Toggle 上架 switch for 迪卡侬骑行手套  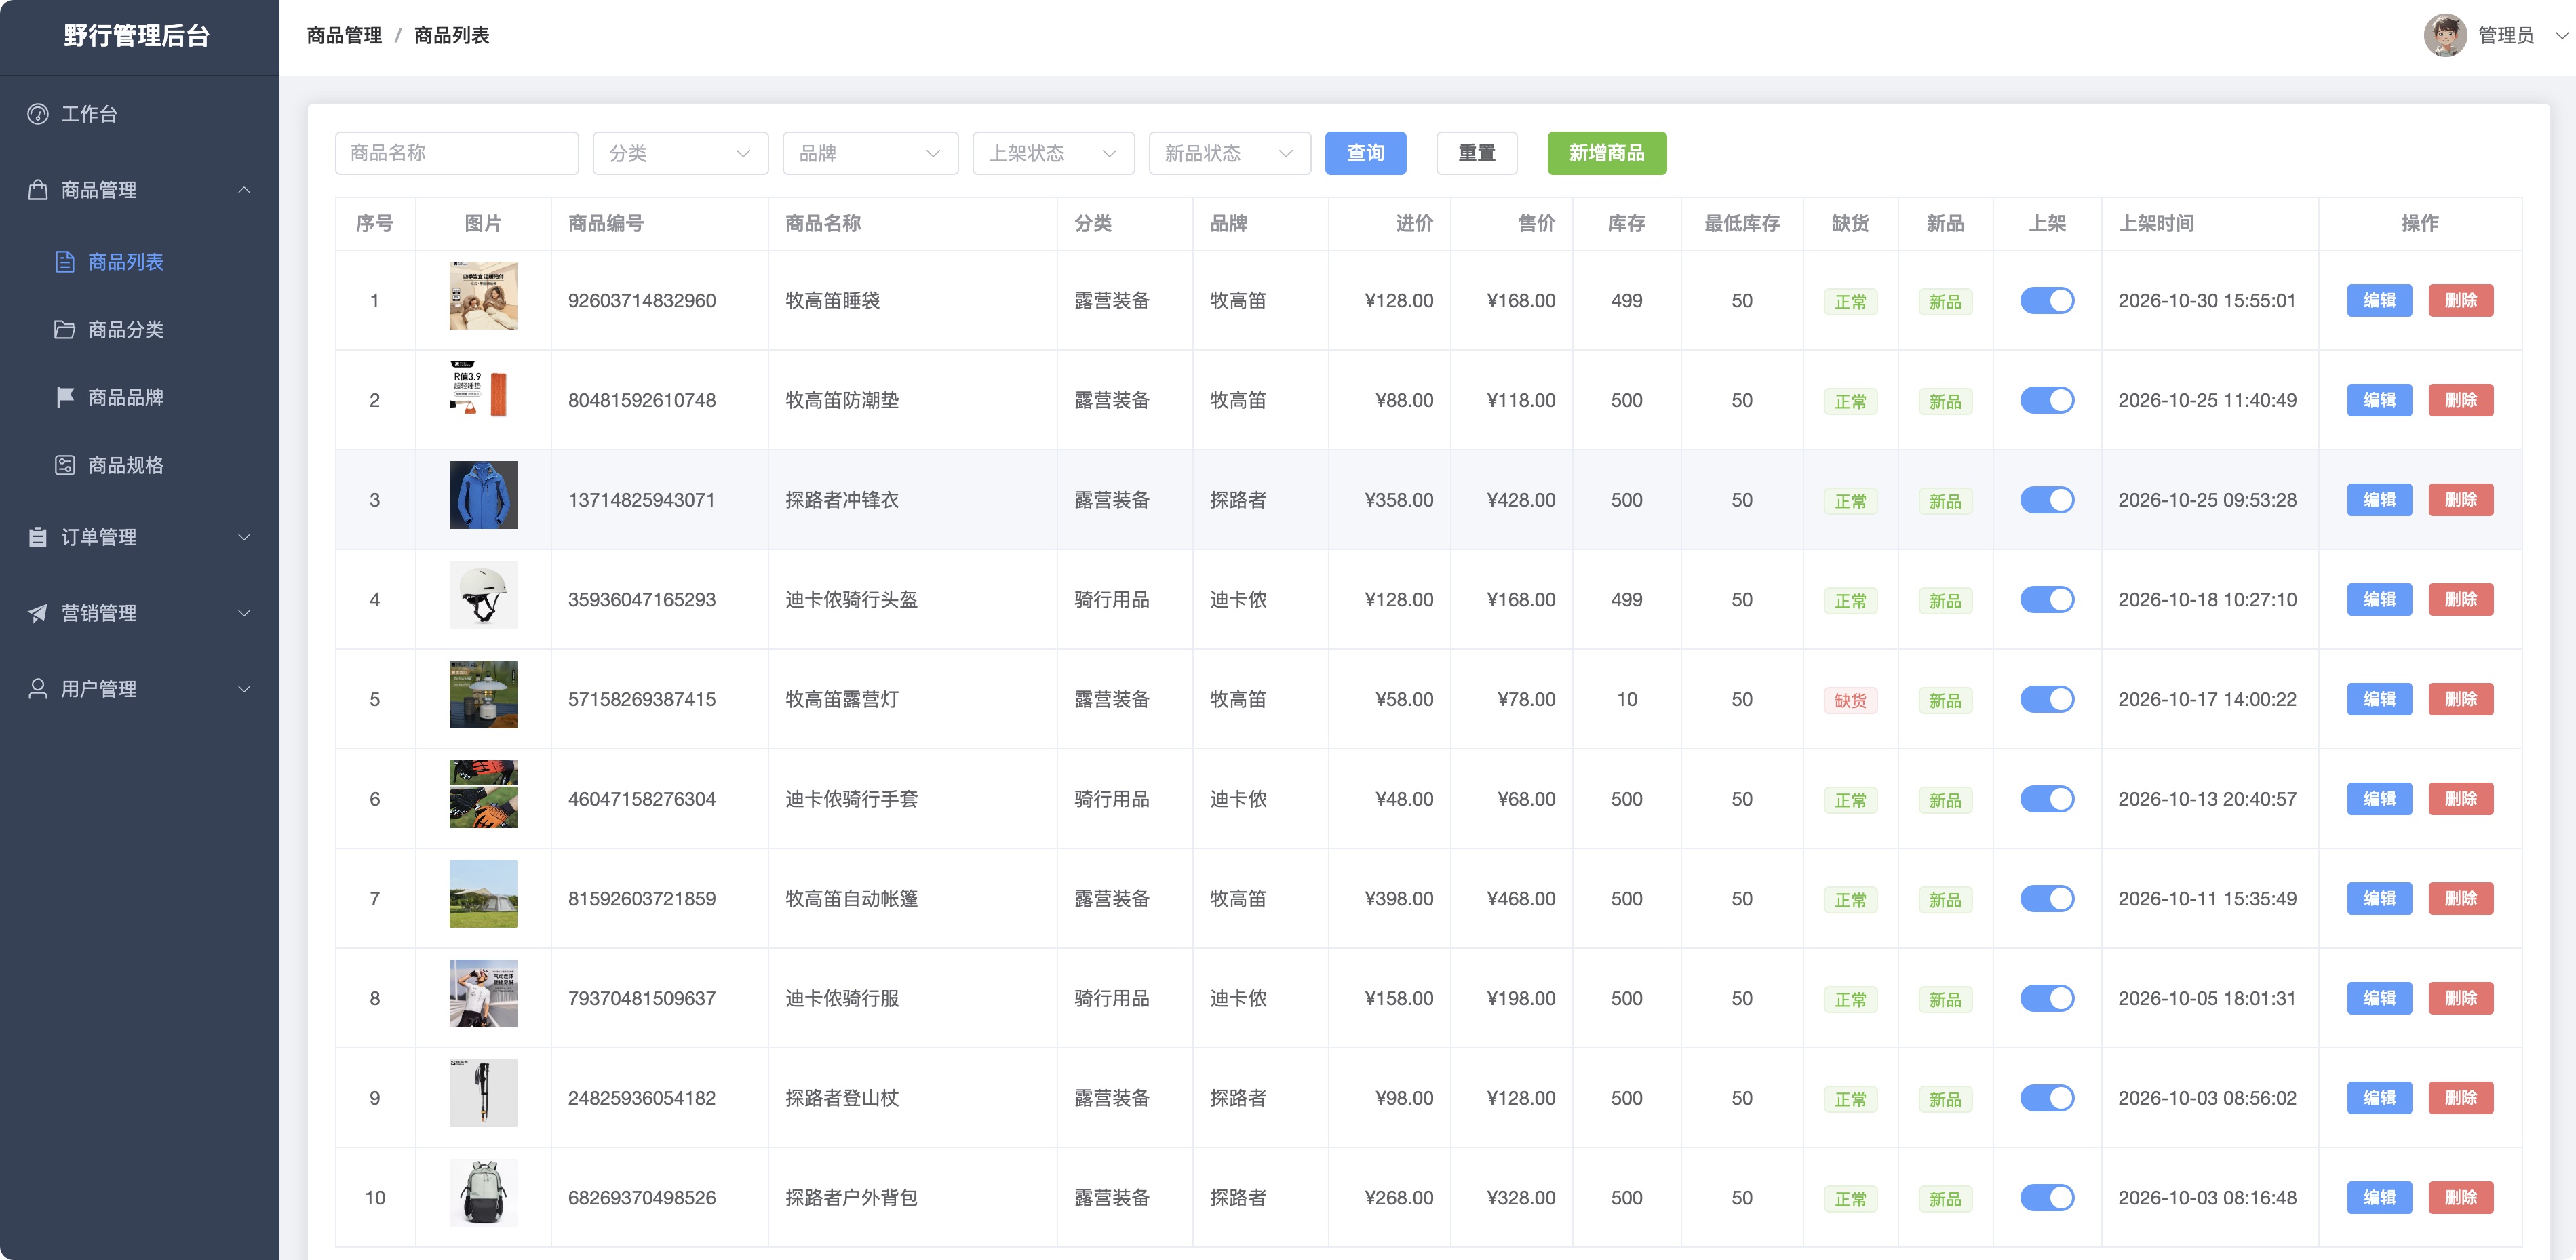click(2046, 799)
